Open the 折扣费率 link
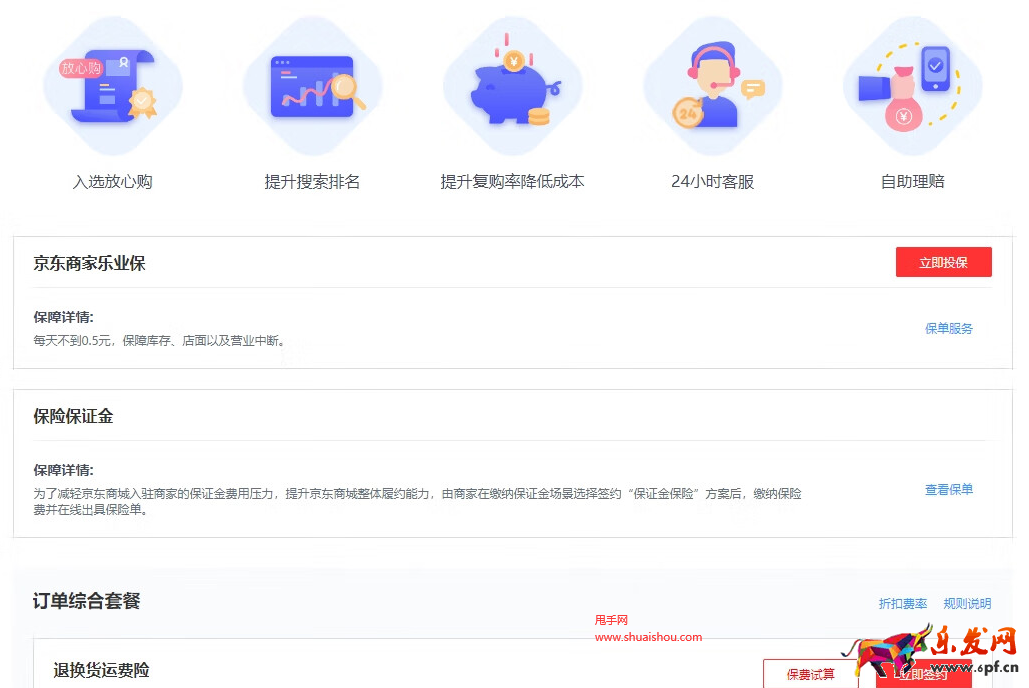The width and height of the screenshot is (1029, 688). pos(903,603)
